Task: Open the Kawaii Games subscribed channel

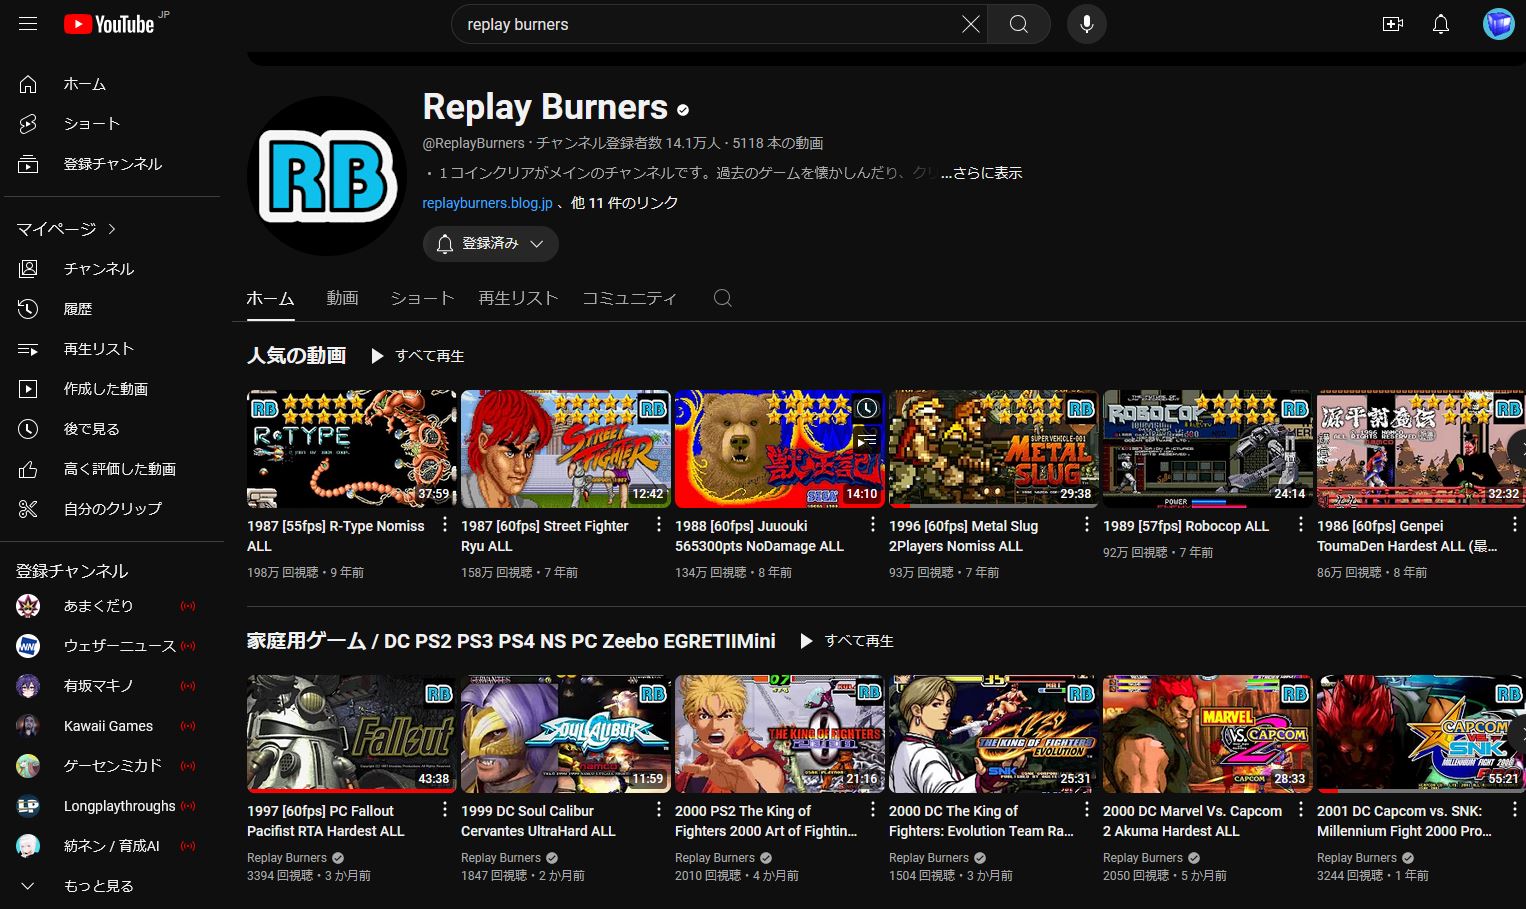Action: click(x=112, y=726)
